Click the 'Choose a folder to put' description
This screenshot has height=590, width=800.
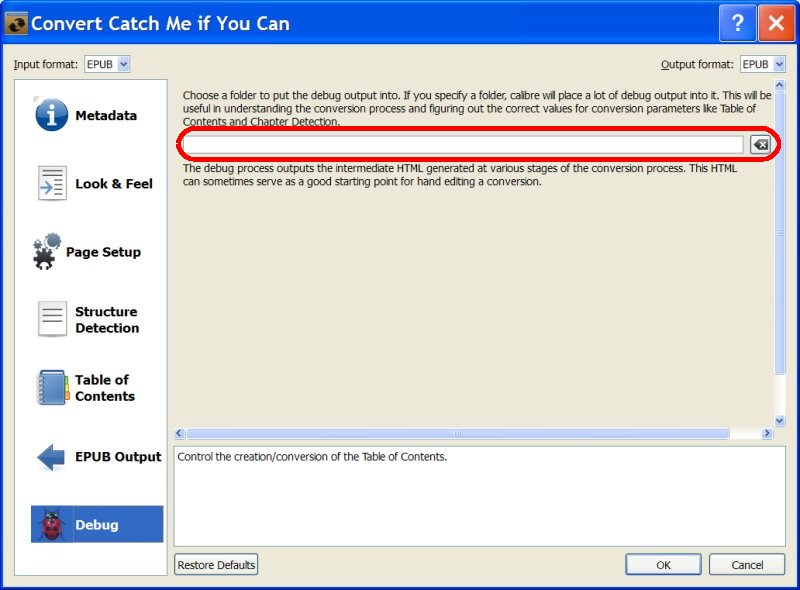(x=477, y=108)
